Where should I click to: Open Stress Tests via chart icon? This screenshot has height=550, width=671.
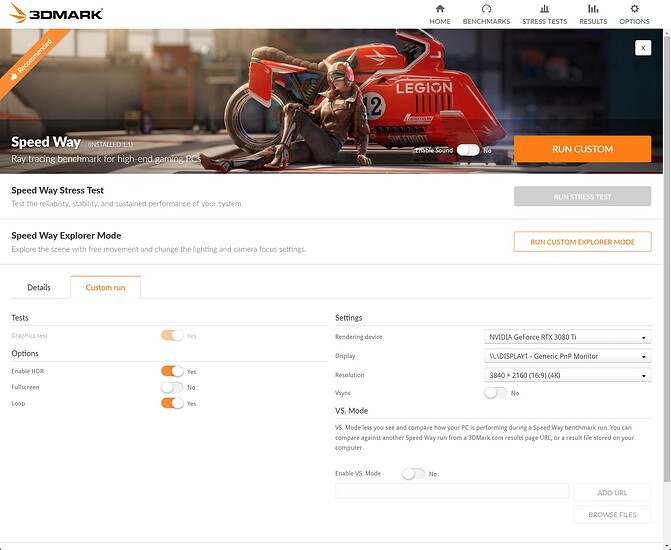pyautogui.click(x=544, y=9)
